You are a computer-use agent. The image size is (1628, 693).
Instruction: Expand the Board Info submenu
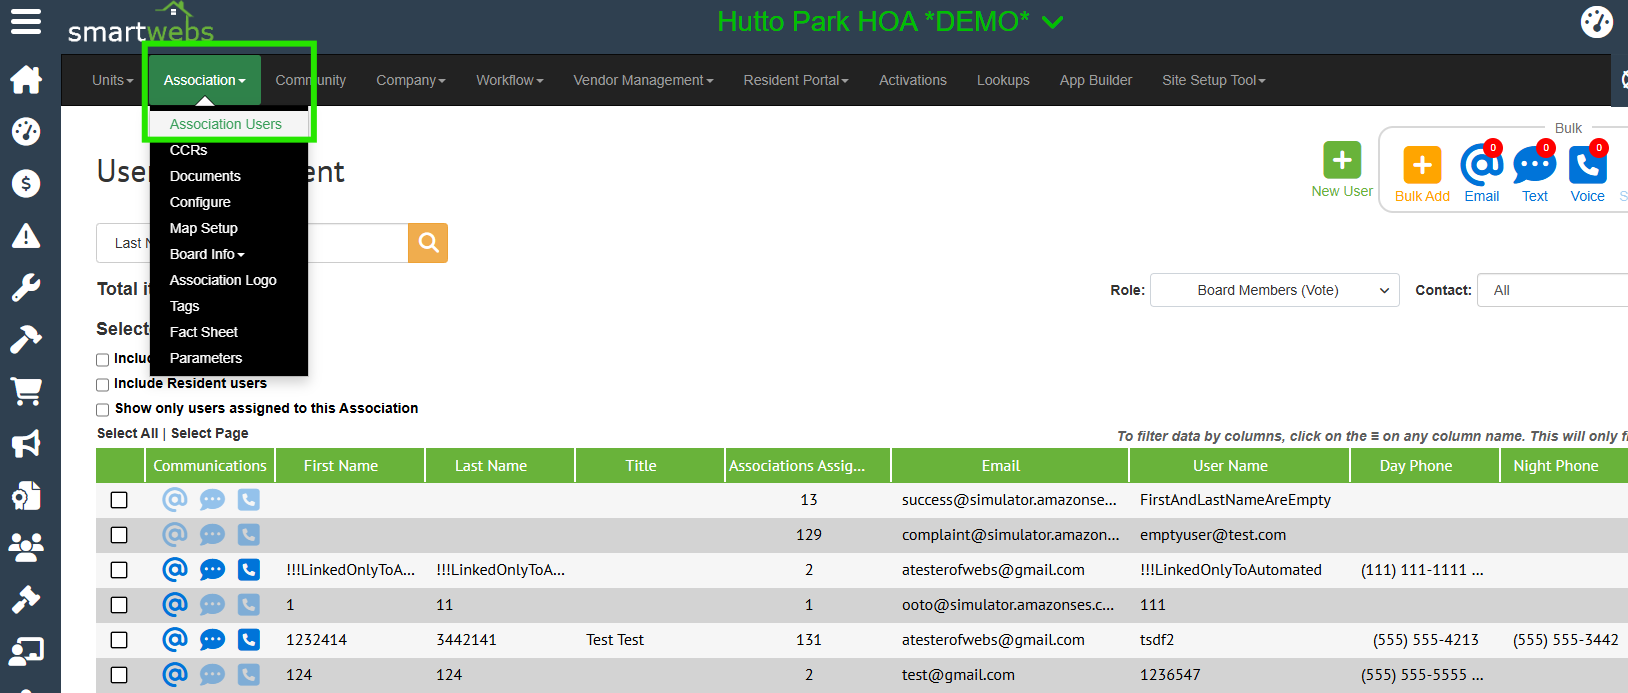point(207,254)
